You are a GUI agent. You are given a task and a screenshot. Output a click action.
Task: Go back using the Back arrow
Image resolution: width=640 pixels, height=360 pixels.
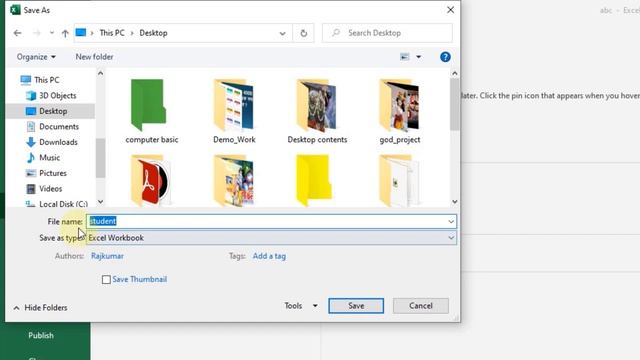17,33
